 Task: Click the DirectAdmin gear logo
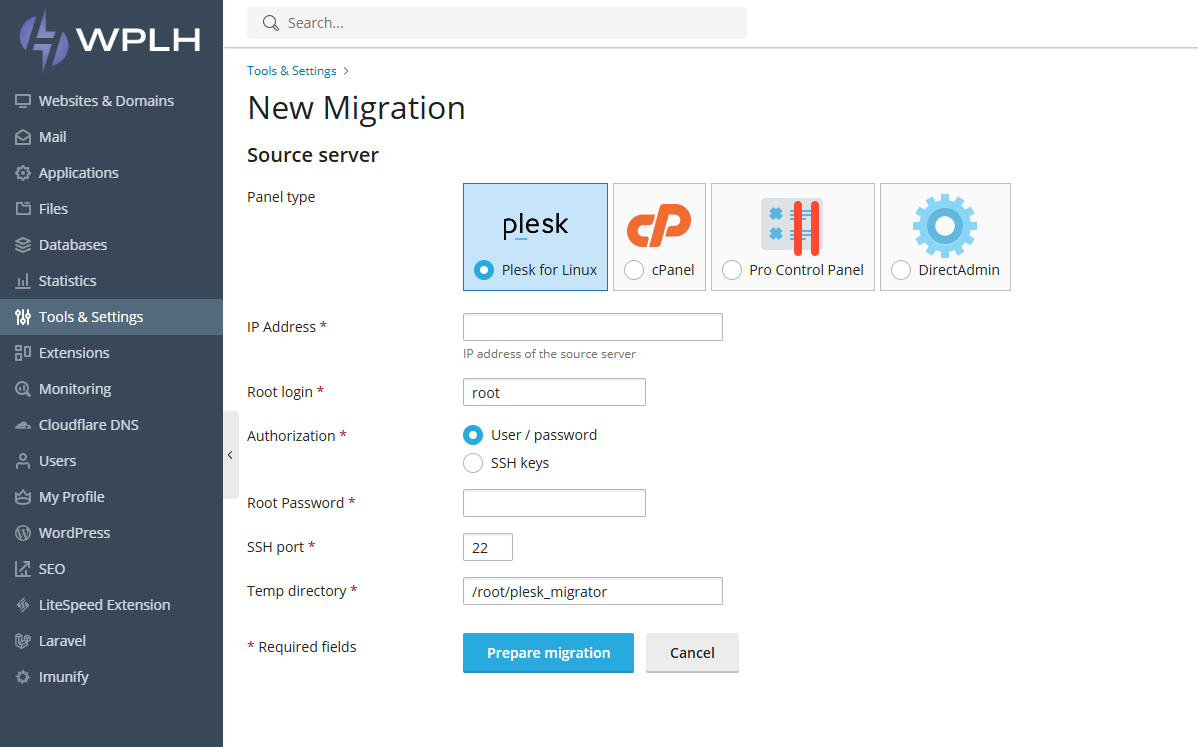tap(944, 225)
